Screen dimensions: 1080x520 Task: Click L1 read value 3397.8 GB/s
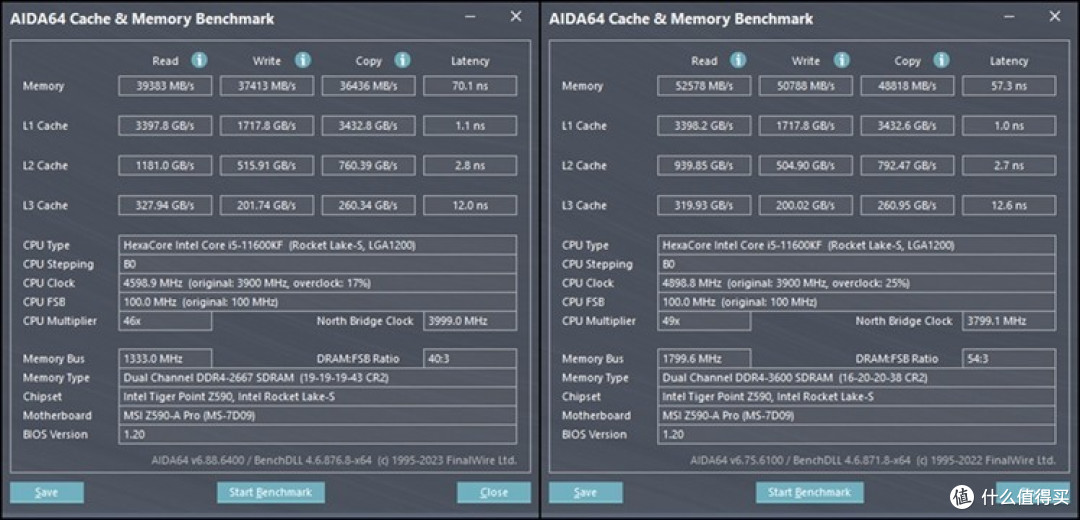(x=165, y=126)
